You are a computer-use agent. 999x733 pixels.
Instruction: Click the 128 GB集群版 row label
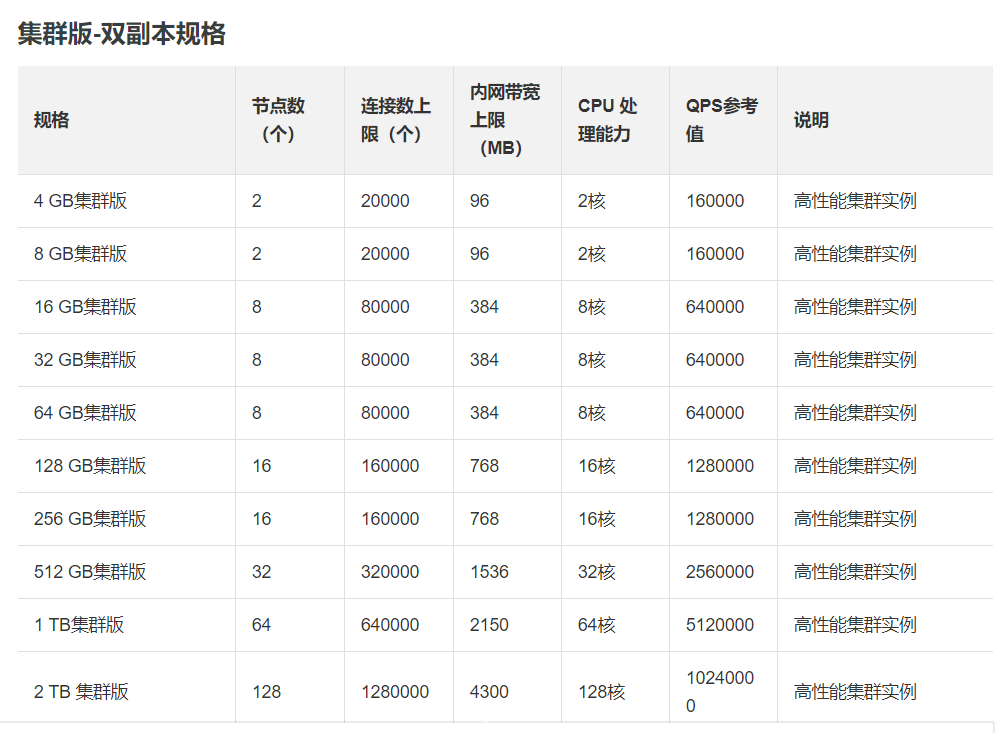pyautogui.click(x=90, y=465)
